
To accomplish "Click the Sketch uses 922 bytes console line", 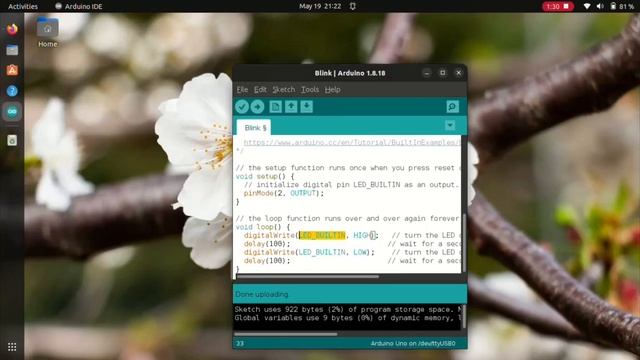I will (348, 309).
